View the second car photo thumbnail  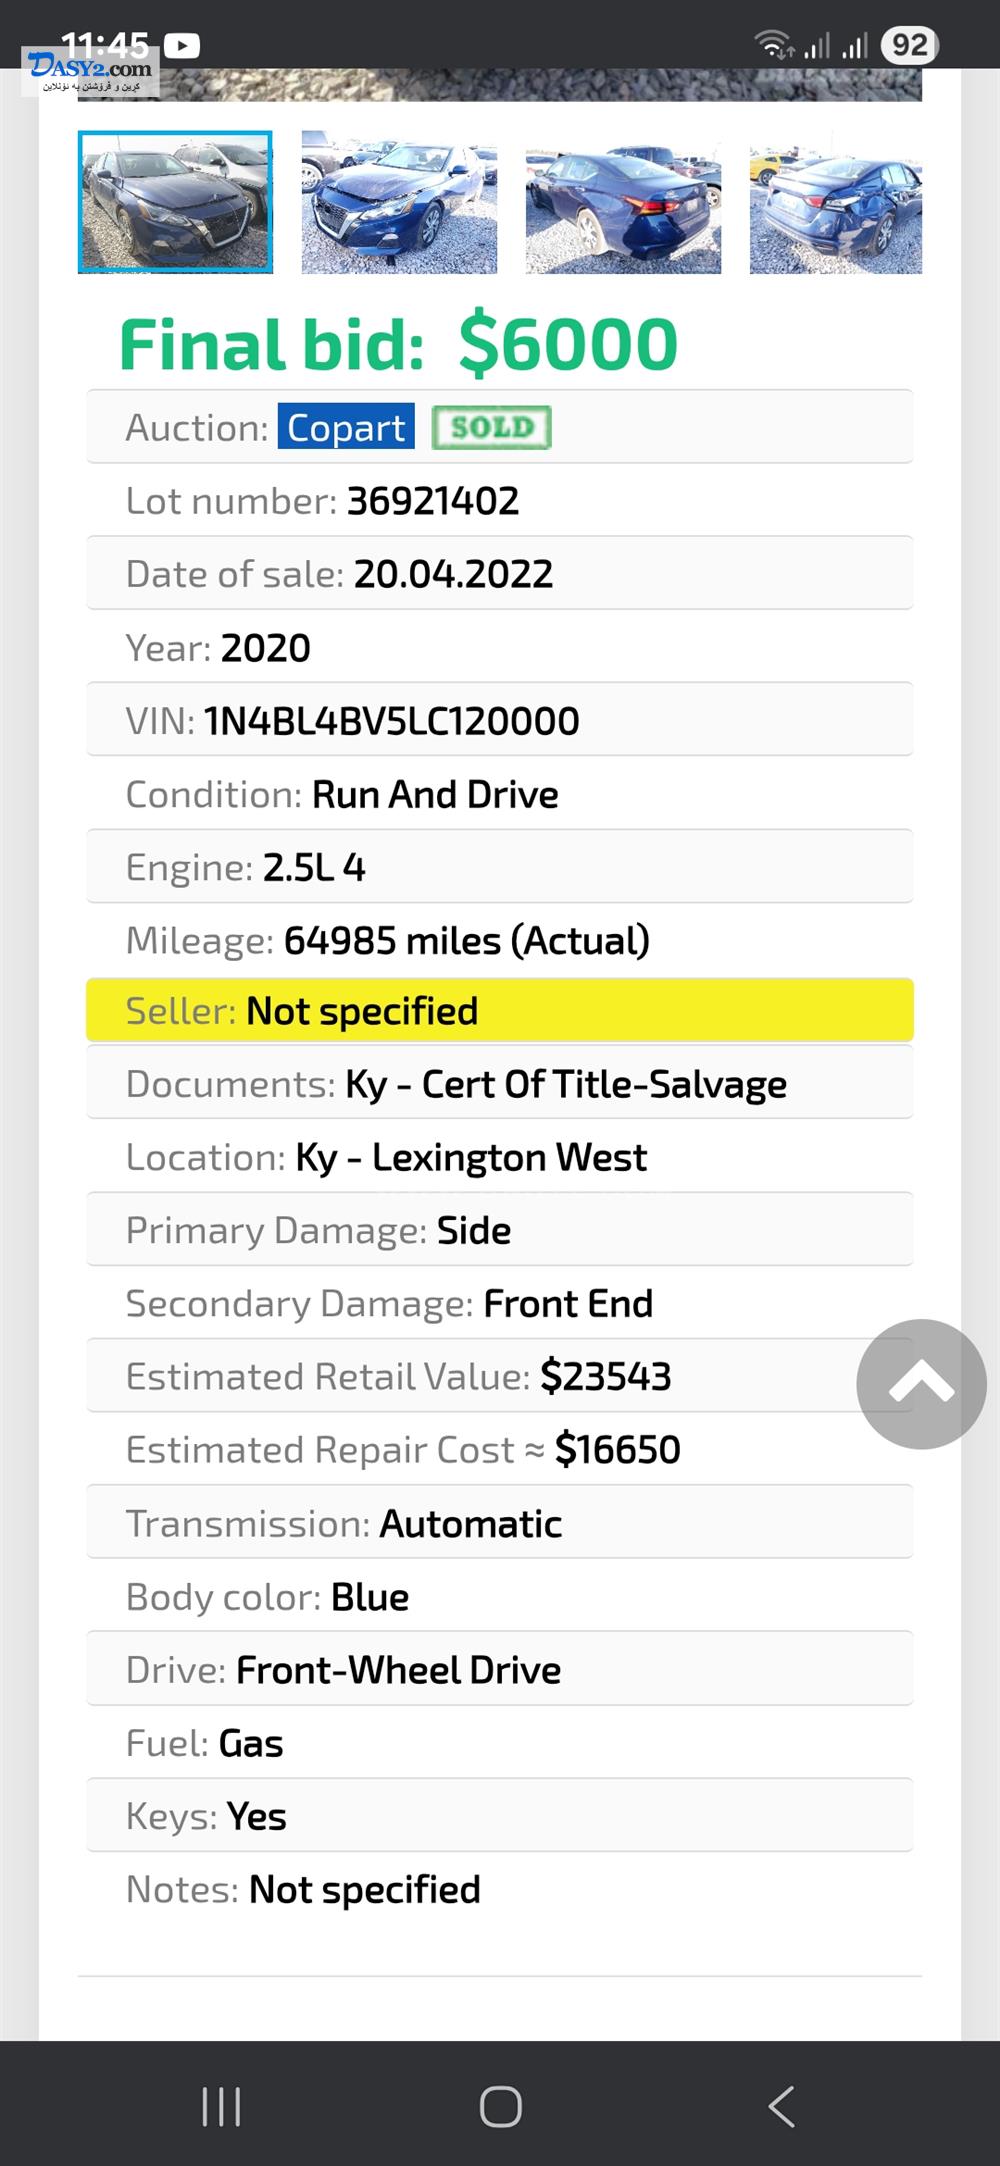(x=399, y=202)
